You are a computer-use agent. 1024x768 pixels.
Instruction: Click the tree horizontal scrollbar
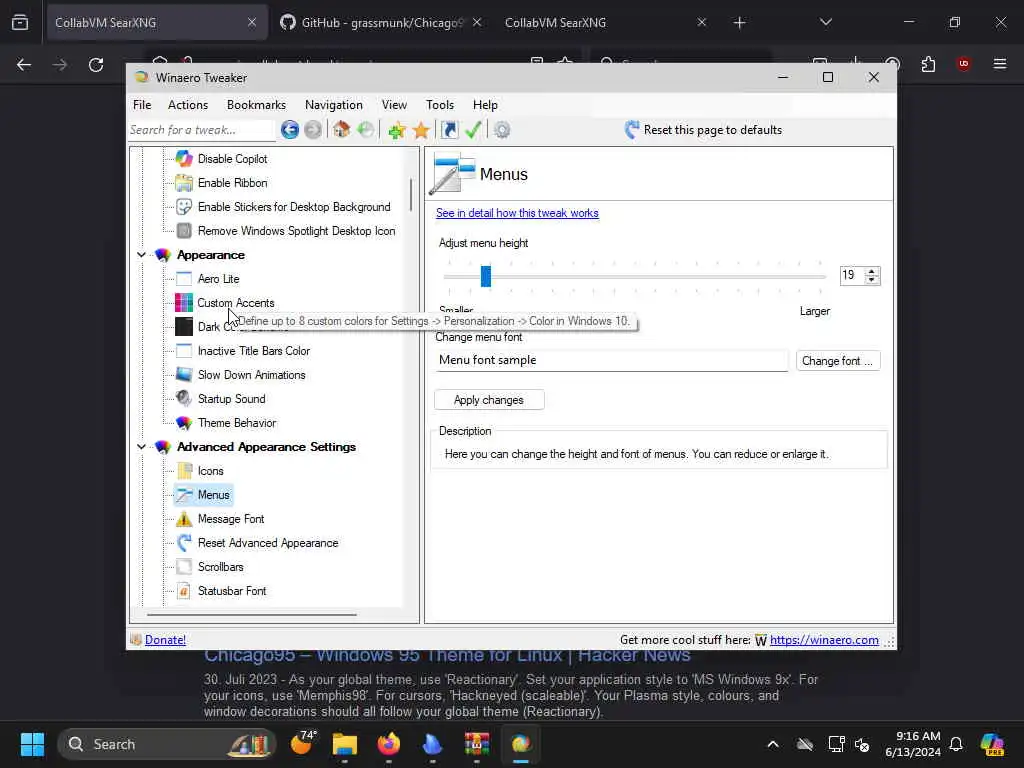click(x=252, y=615)
